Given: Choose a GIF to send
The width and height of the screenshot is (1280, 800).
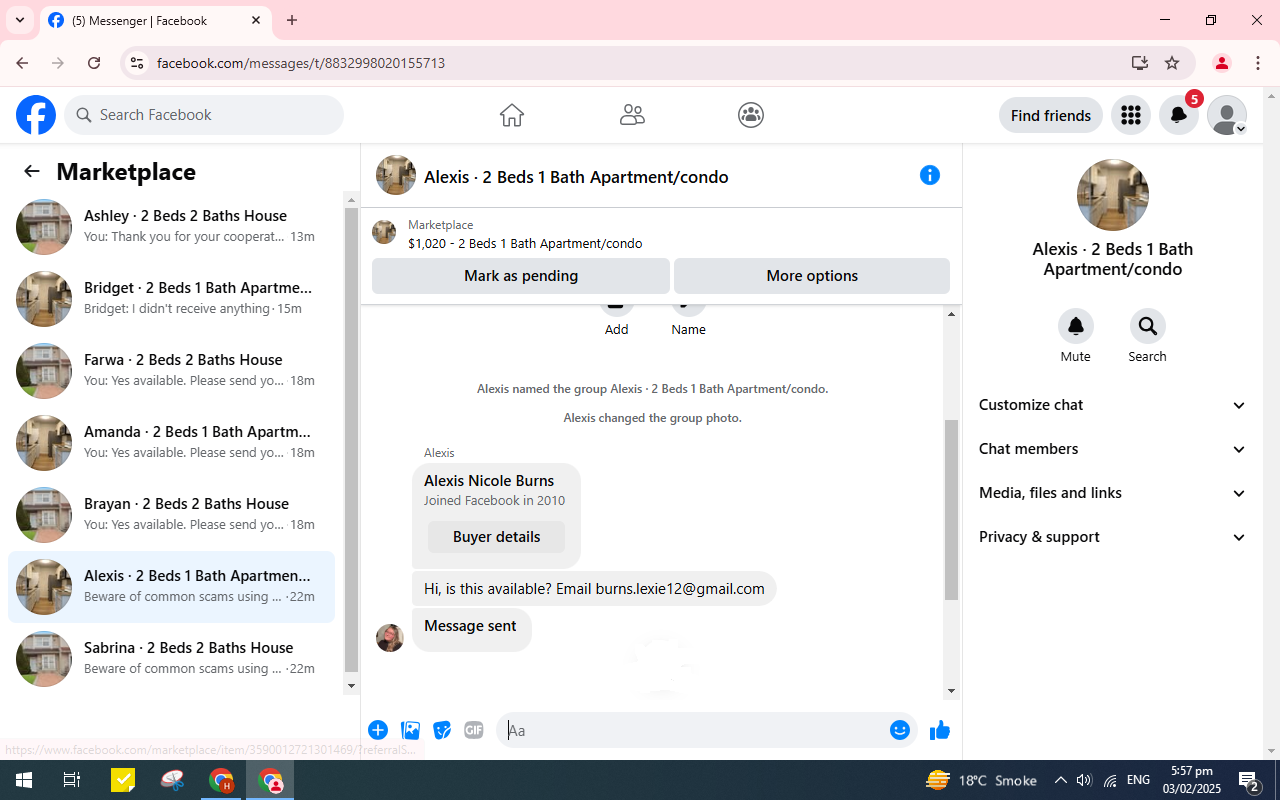Looking at the screenshot, I should click(x=474, y=730).
